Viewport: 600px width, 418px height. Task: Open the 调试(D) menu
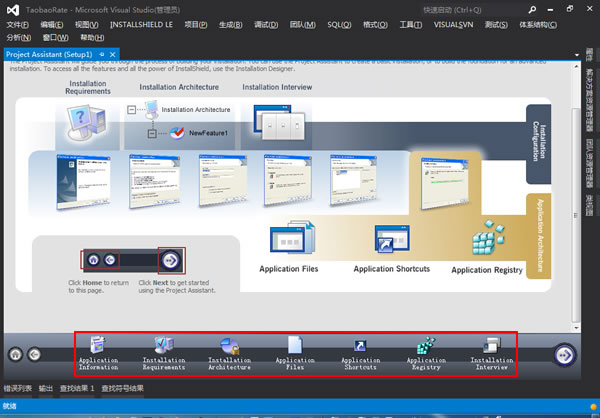(266, 25)
